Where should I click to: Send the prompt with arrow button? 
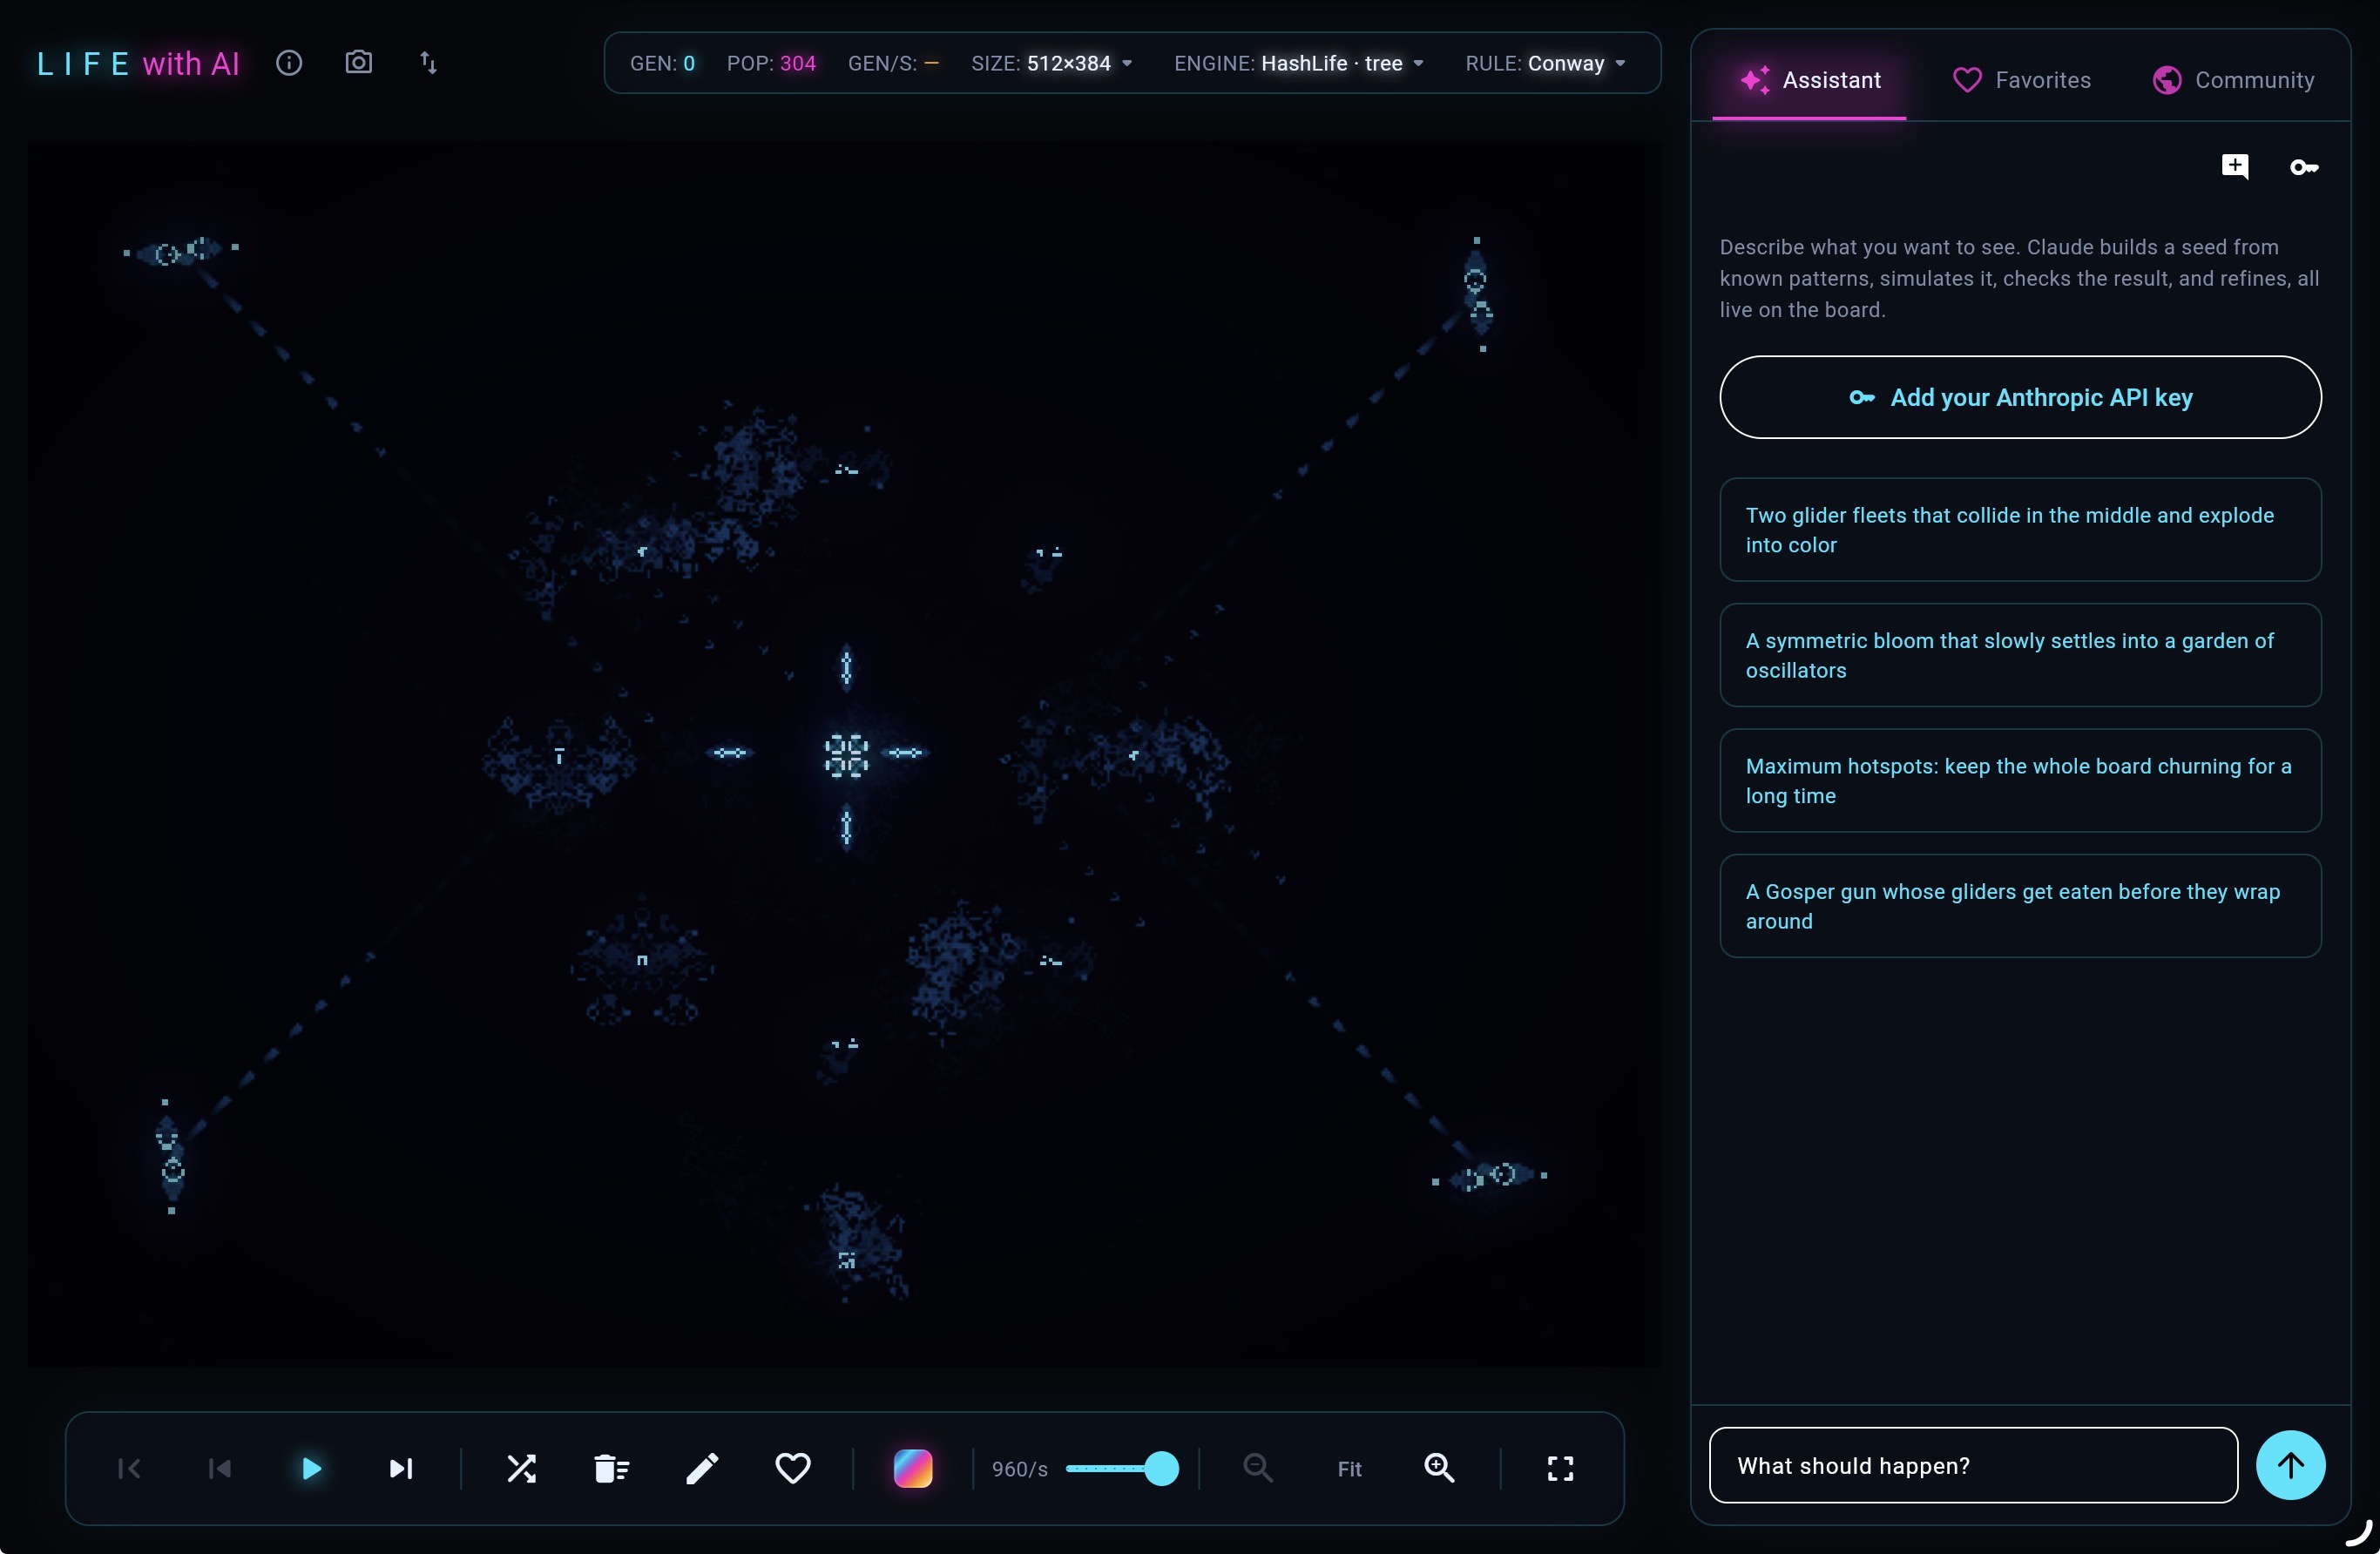pos(2290,1465)
